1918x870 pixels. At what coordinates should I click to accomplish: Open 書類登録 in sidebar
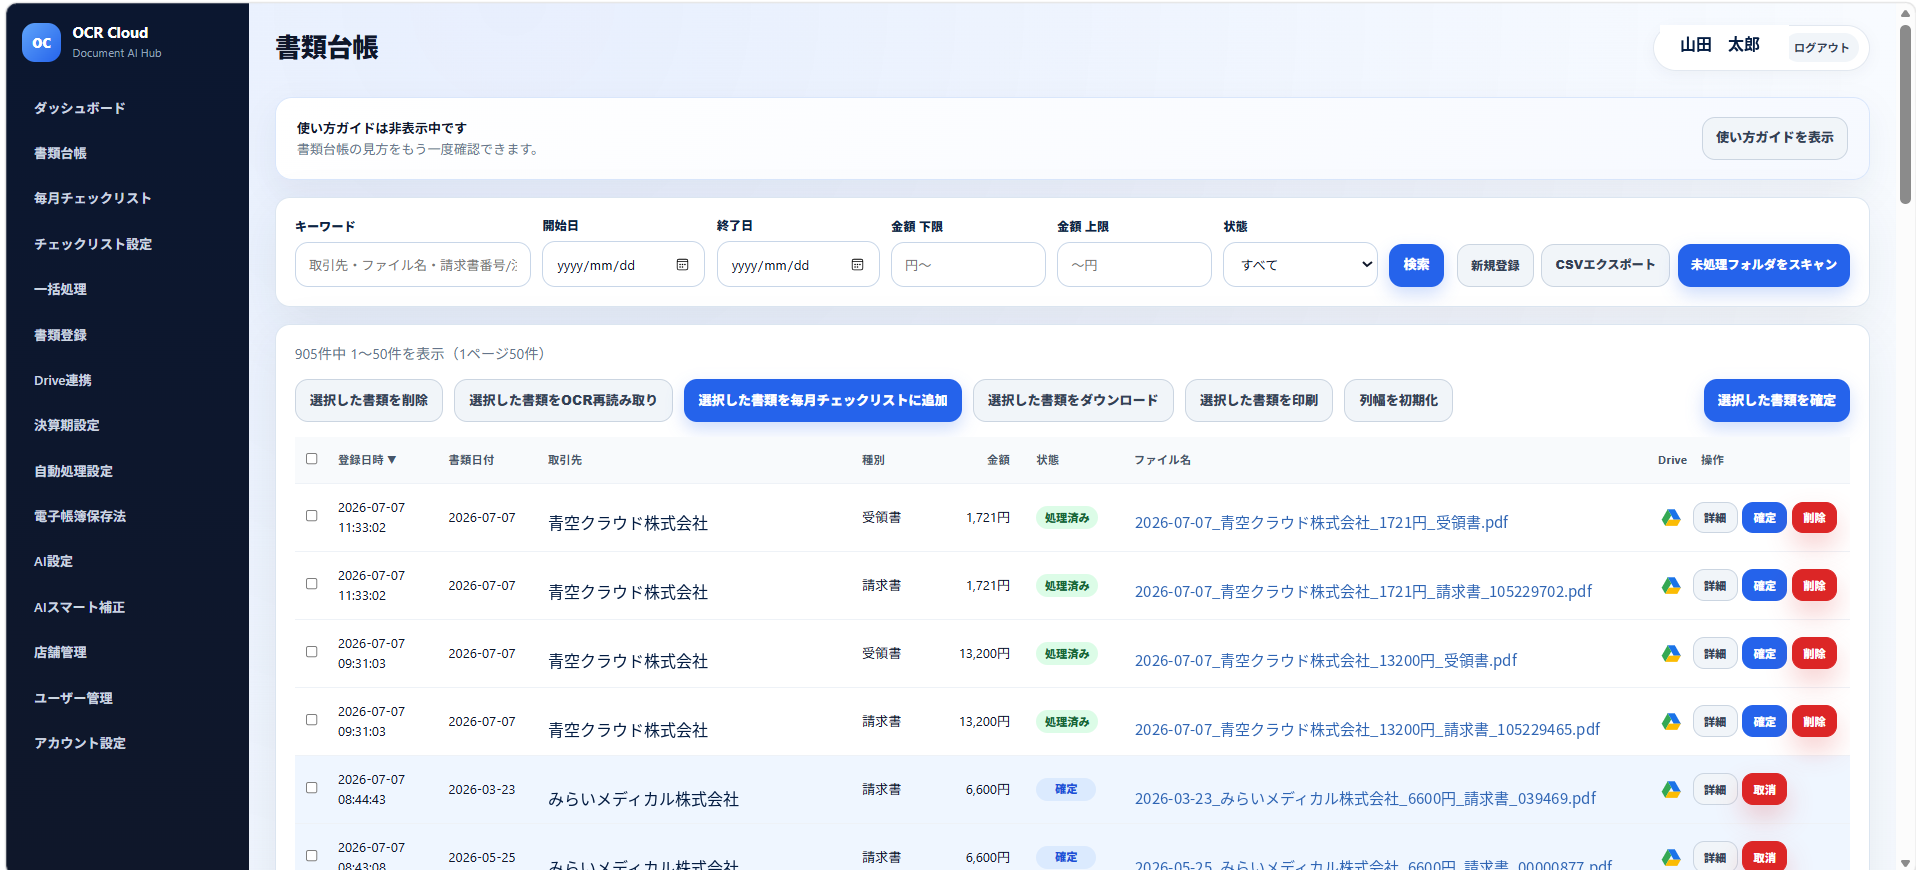pyautogui.click(x=60, y=335)
